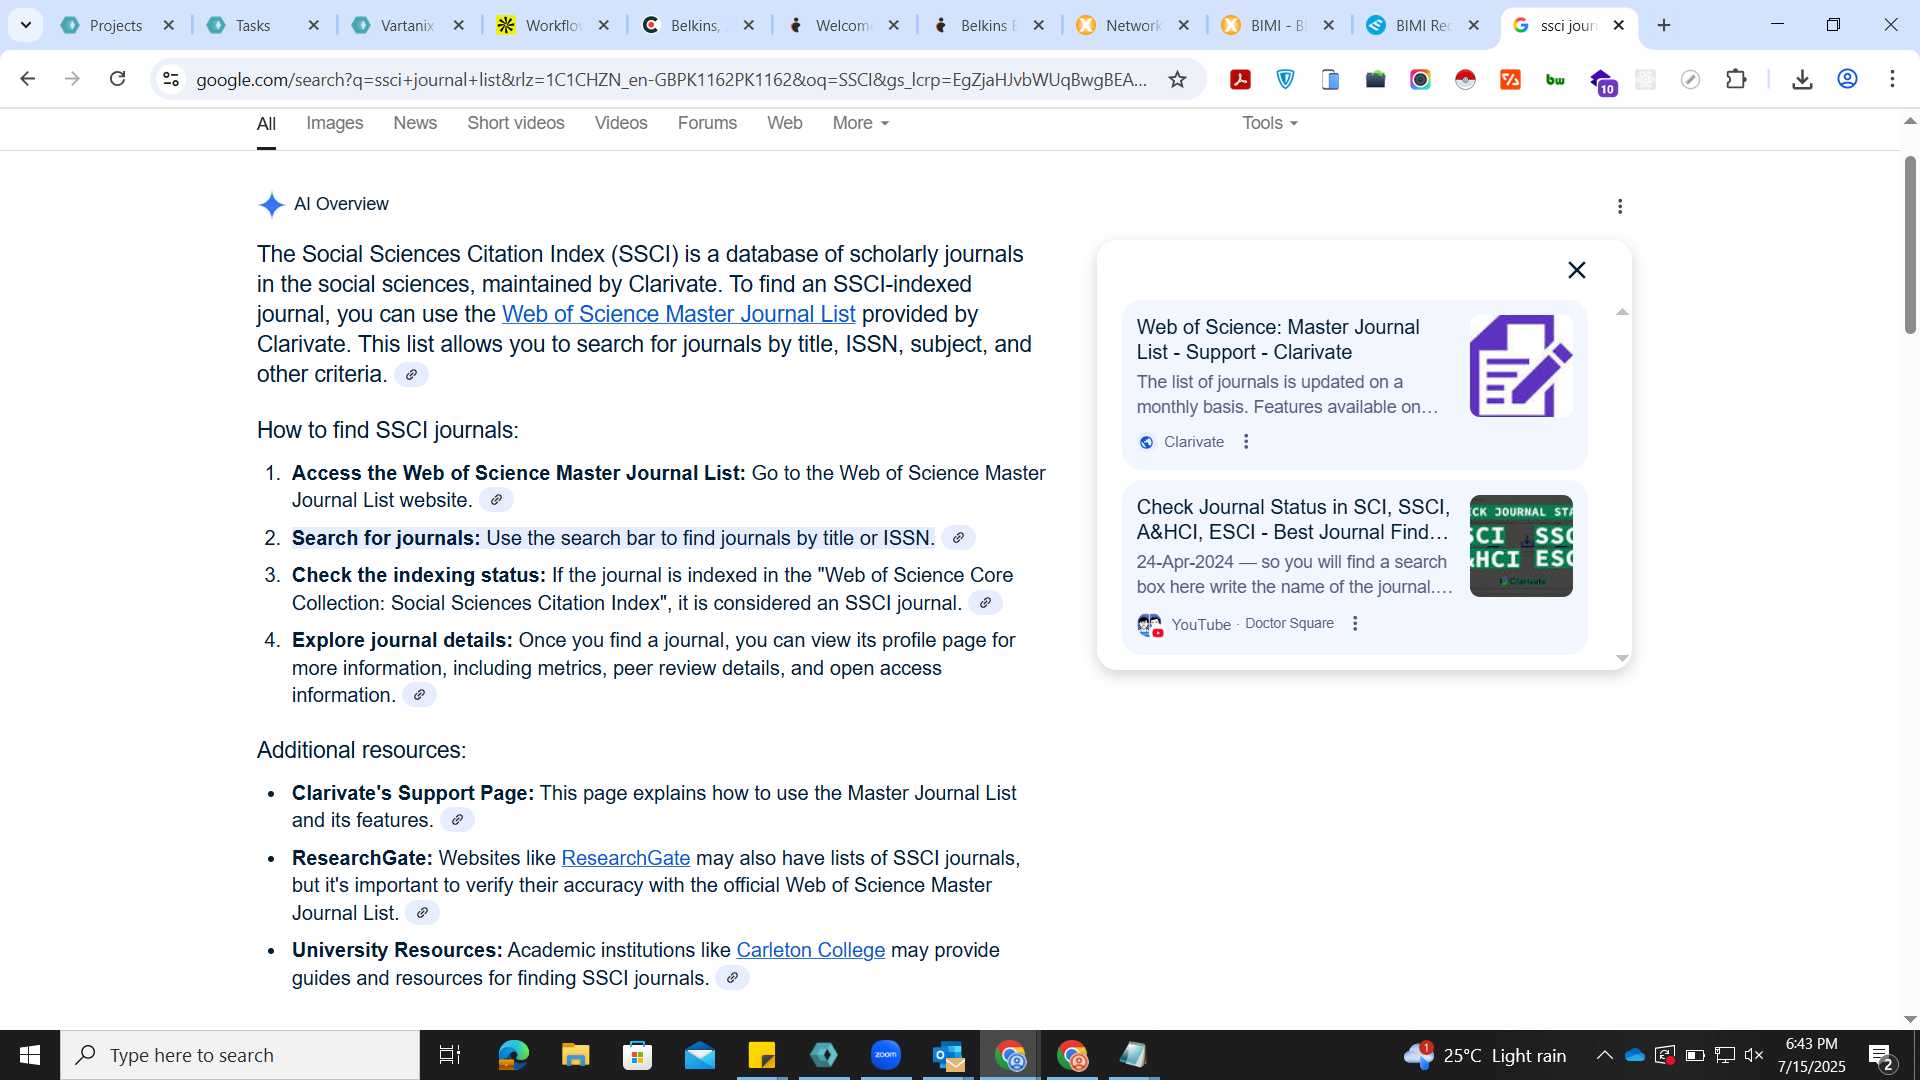
Task: Open weather widget showing 25°C Light rain
Action: pyautogui.click(x=1484, y=1055)
